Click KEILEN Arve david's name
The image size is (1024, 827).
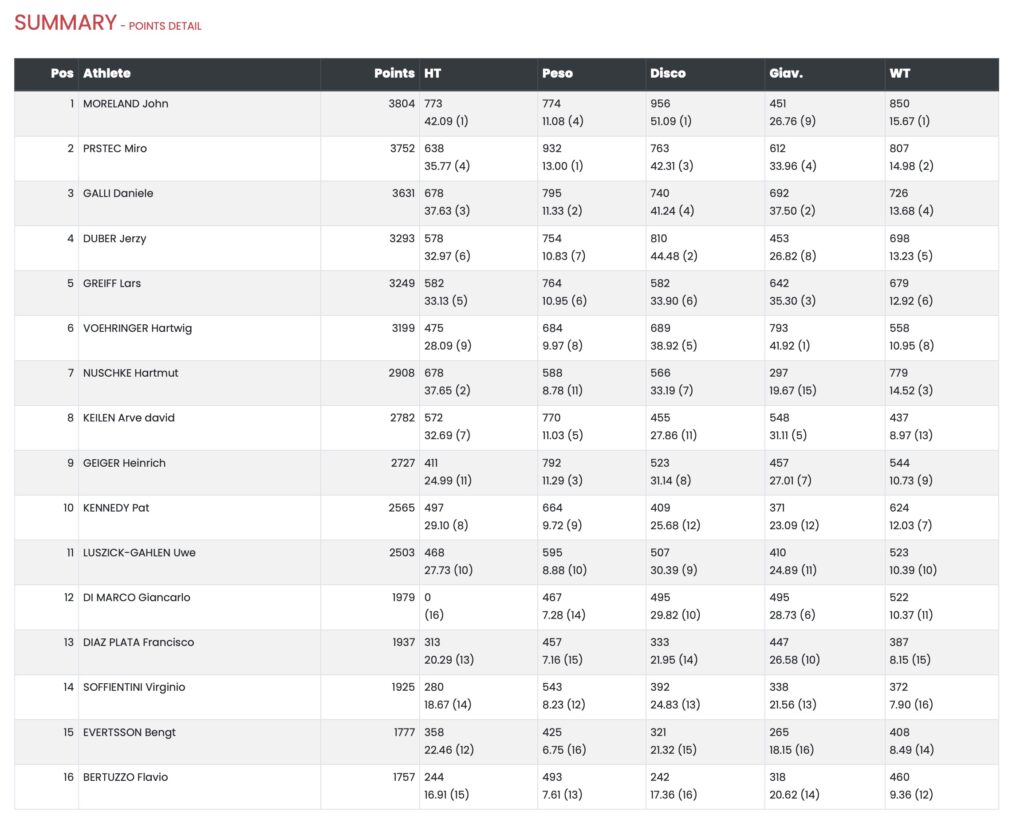coord(129,418)
